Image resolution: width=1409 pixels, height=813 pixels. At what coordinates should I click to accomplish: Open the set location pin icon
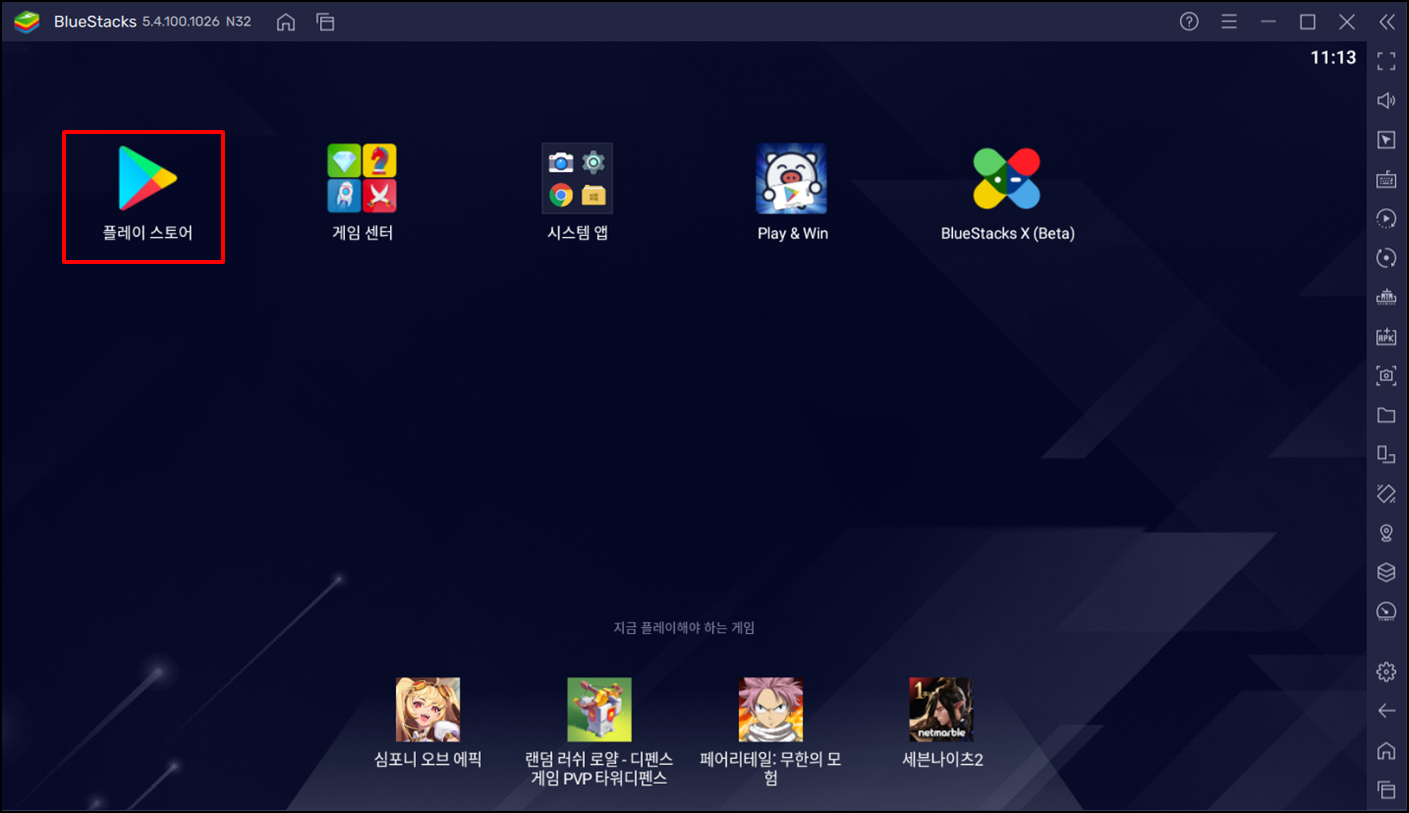tap(1386, 532)
